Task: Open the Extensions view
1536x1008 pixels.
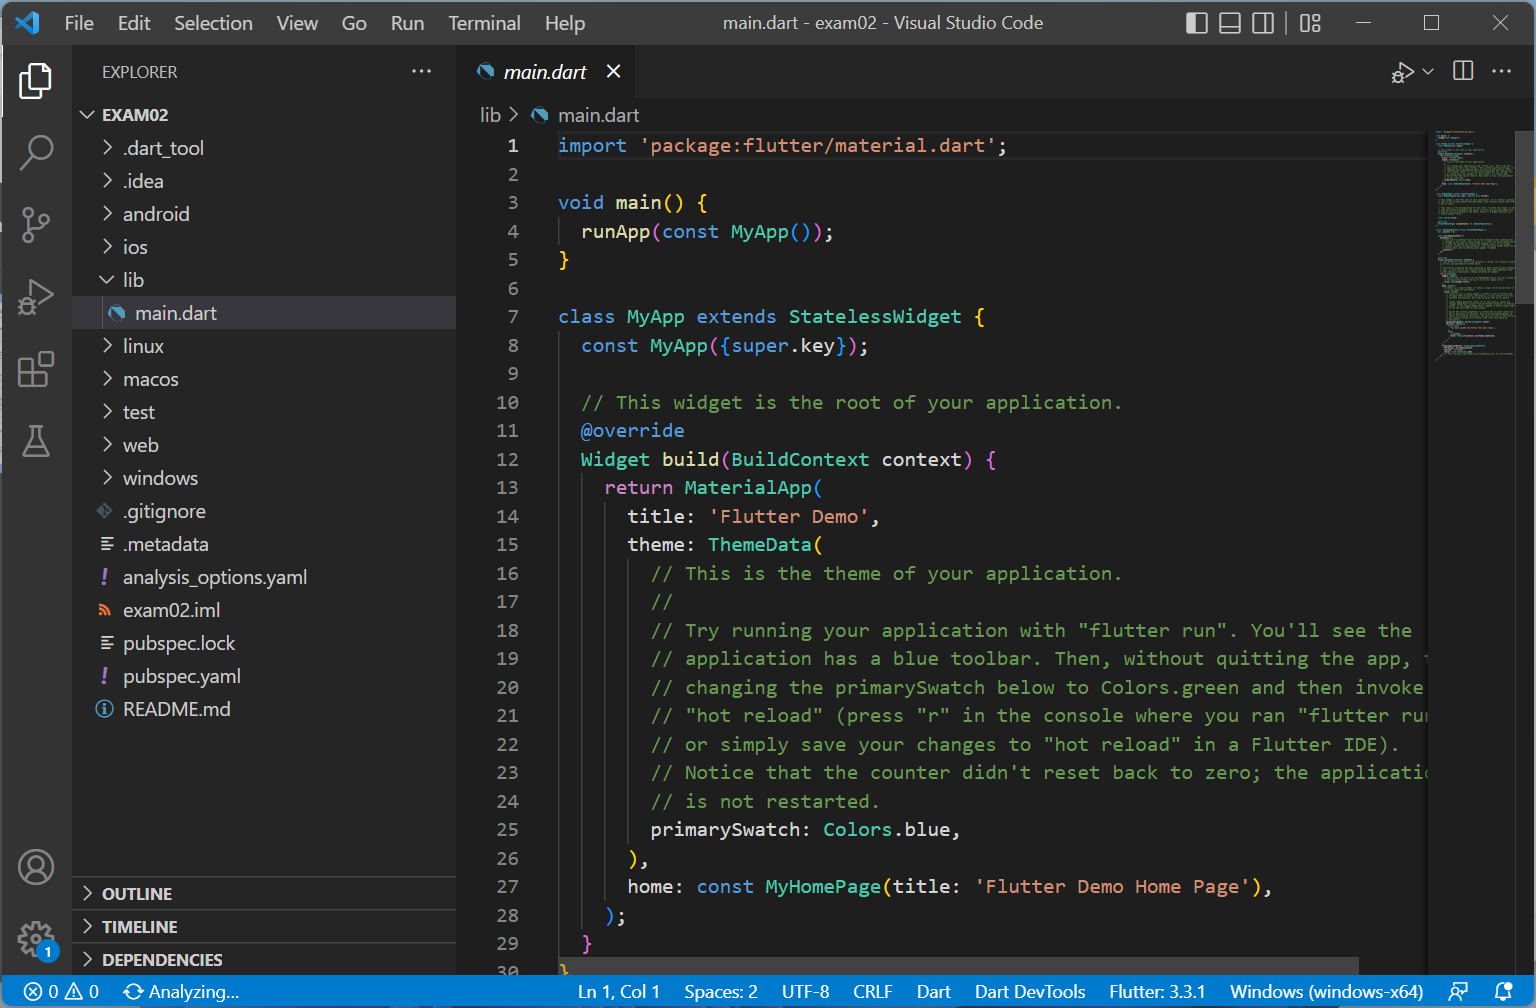Action: point(36,369)
